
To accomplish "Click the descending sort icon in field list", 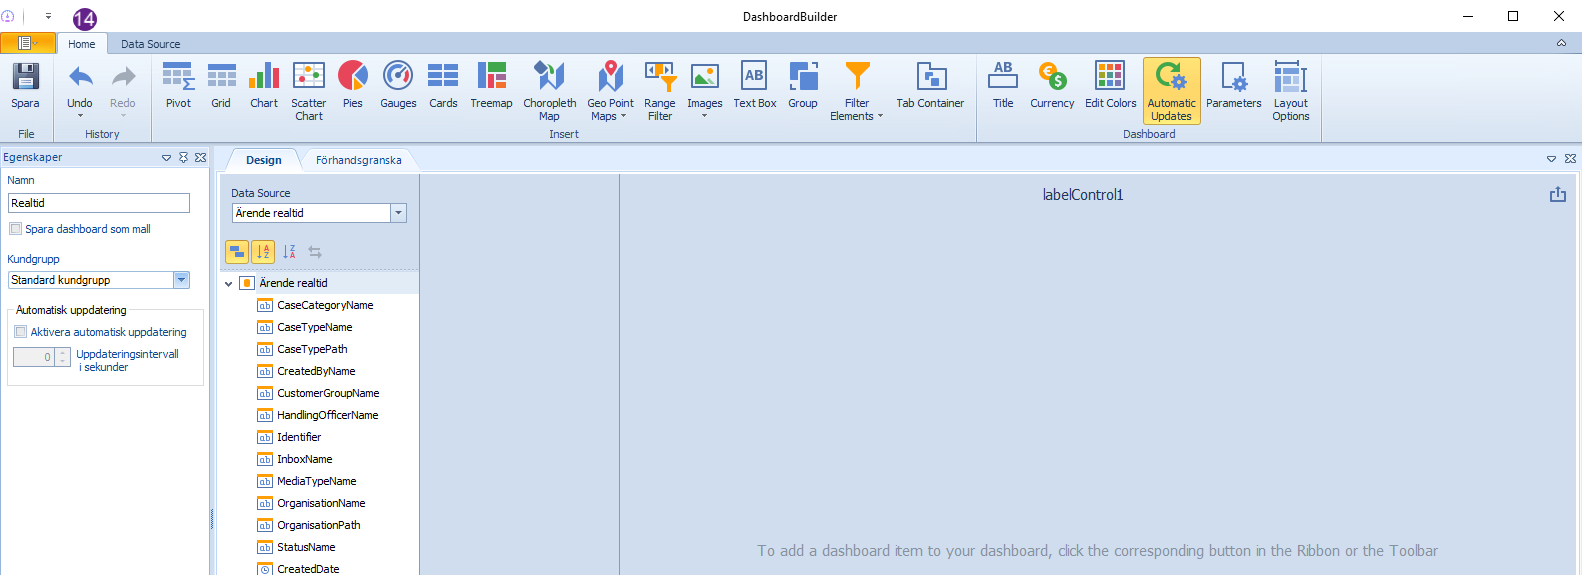I will (x=289, y=252).
